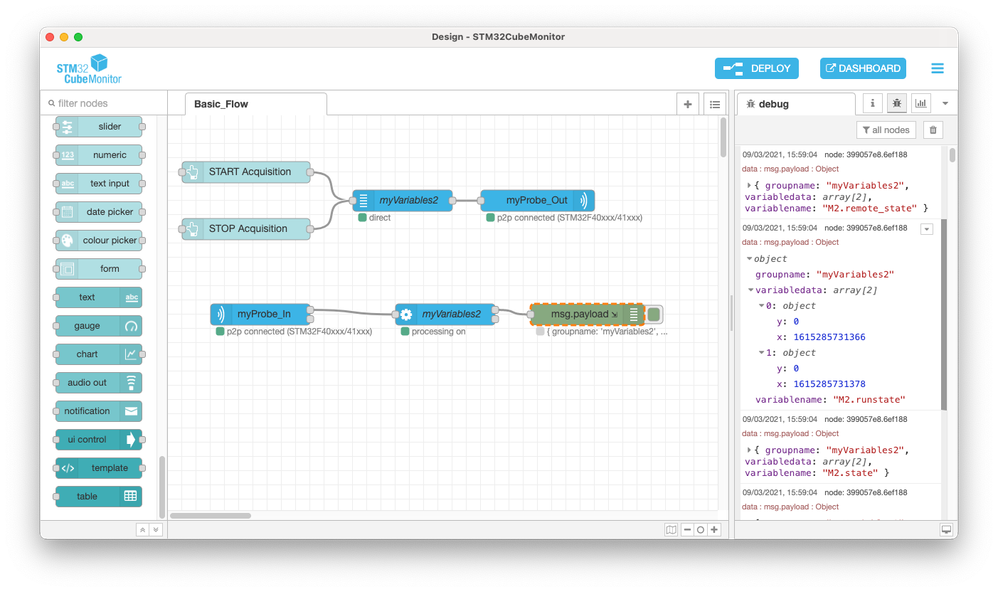Click the all nodes filter button
998x592 pixels.
click(885, 130)
